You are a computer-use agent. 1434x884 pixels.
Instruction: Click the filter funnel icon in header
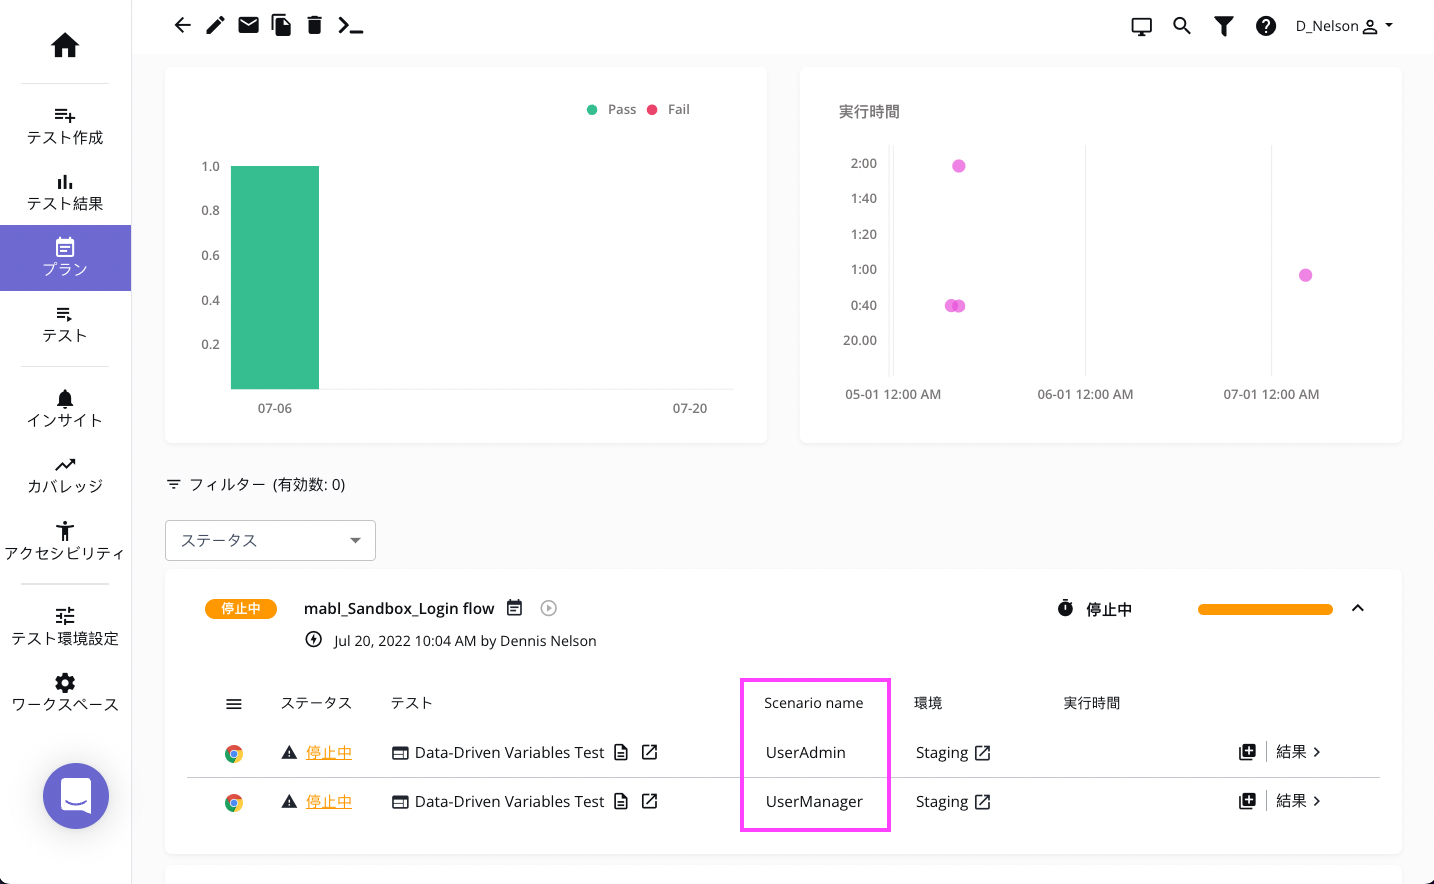coord(1223,26)
